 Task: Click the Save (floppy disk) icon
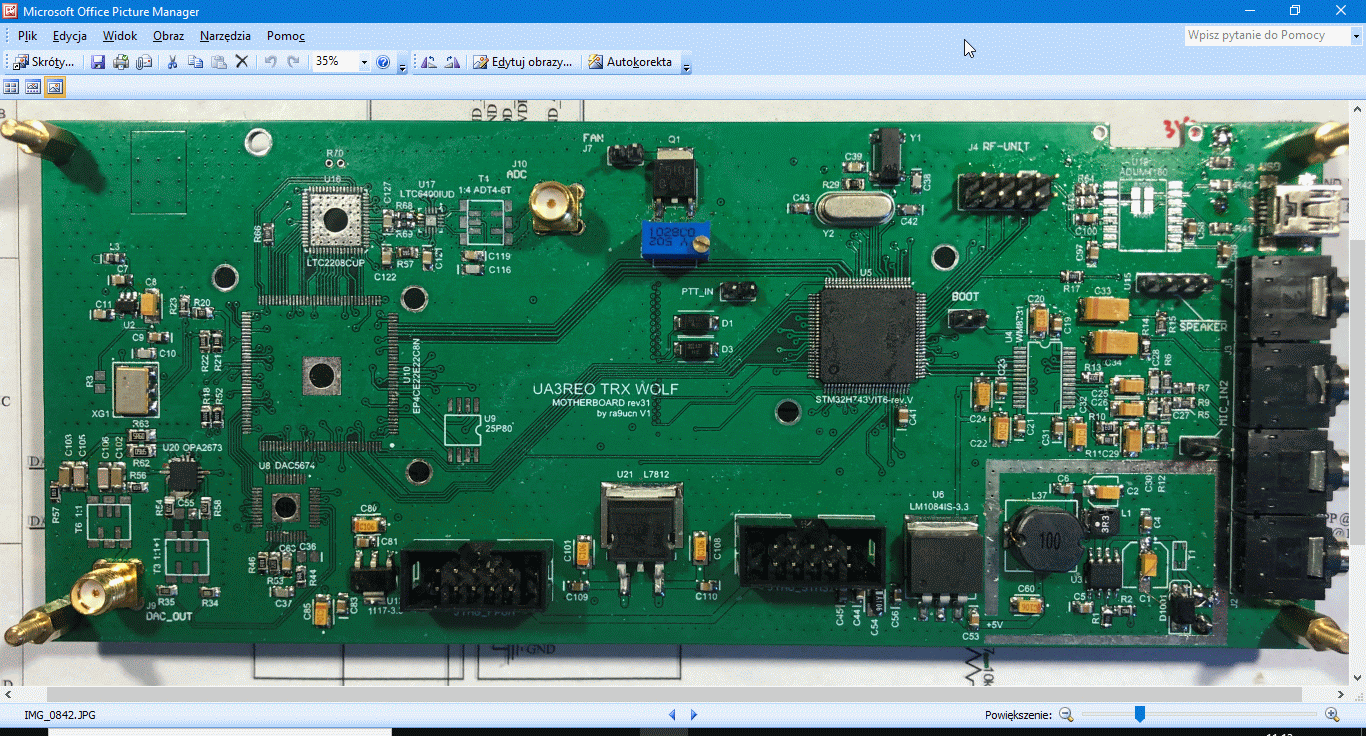[98, 62]
